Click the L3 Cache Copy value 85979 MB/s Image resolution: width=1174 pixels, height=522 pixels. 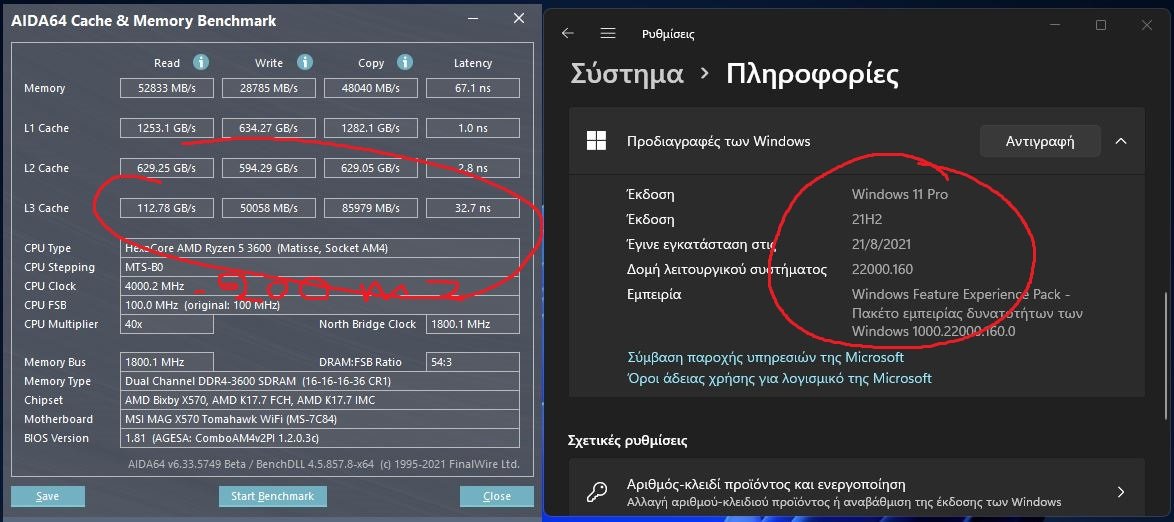[x=371, y=208]
